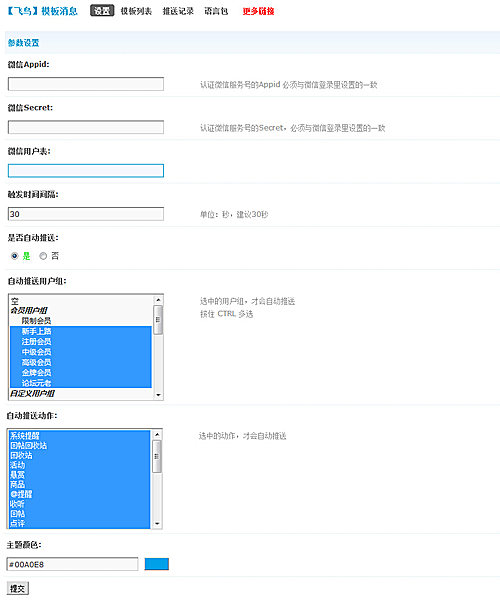Open the 推送记录 tab
Image resolution: width=500 pixels, height=602 pixels.
(178, 11)
